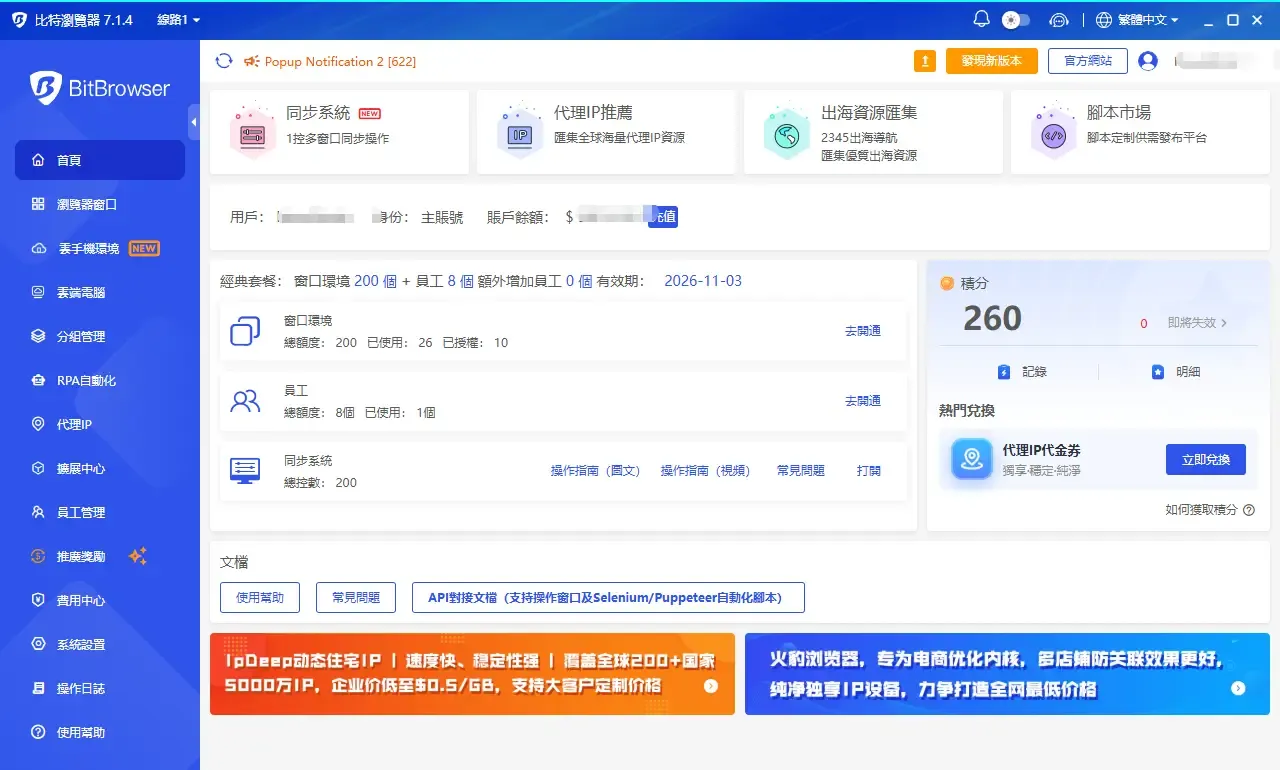Click the 積分 coin icon

(x=947, y=284)
